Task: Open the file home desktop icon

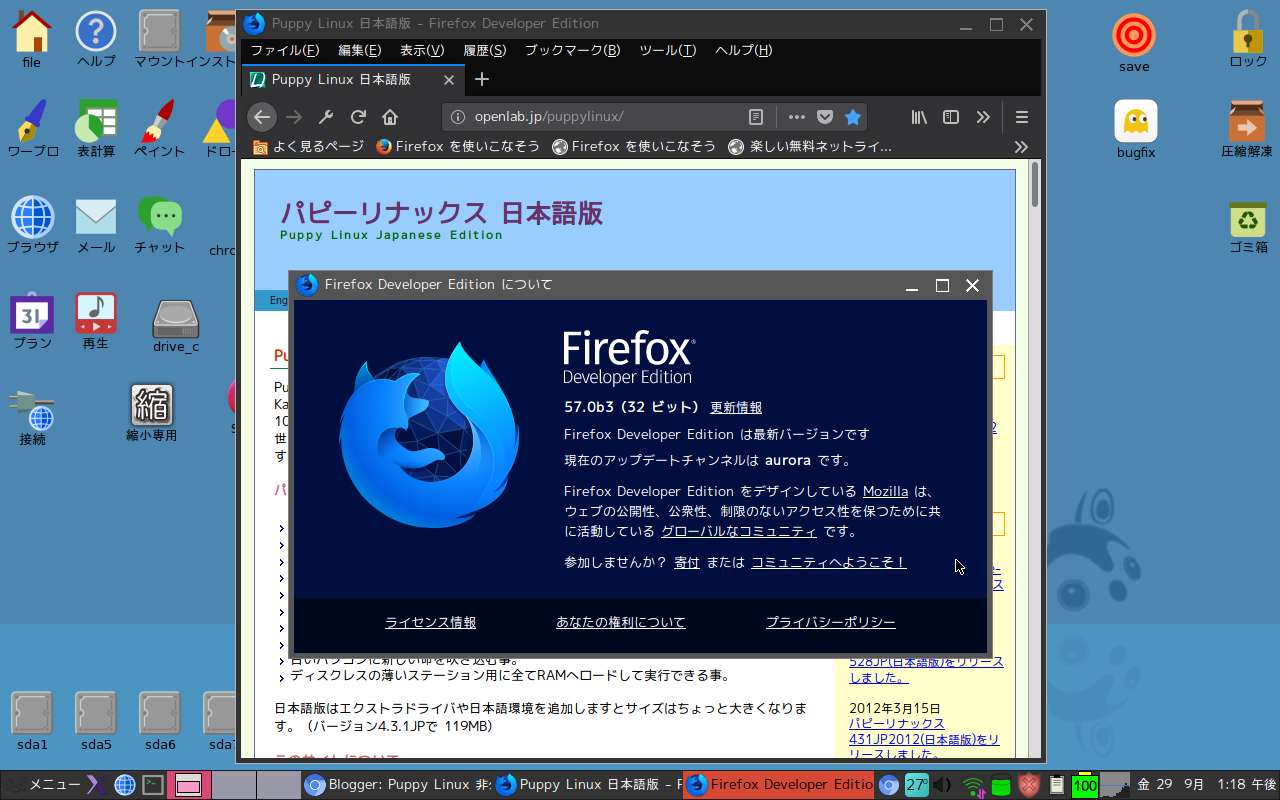Action: [32, 40]
